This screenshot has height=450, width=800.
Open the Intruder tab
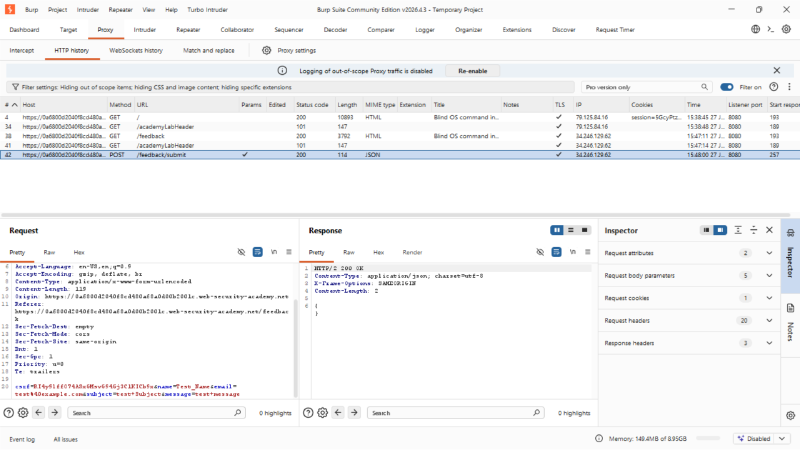[144, 30]
